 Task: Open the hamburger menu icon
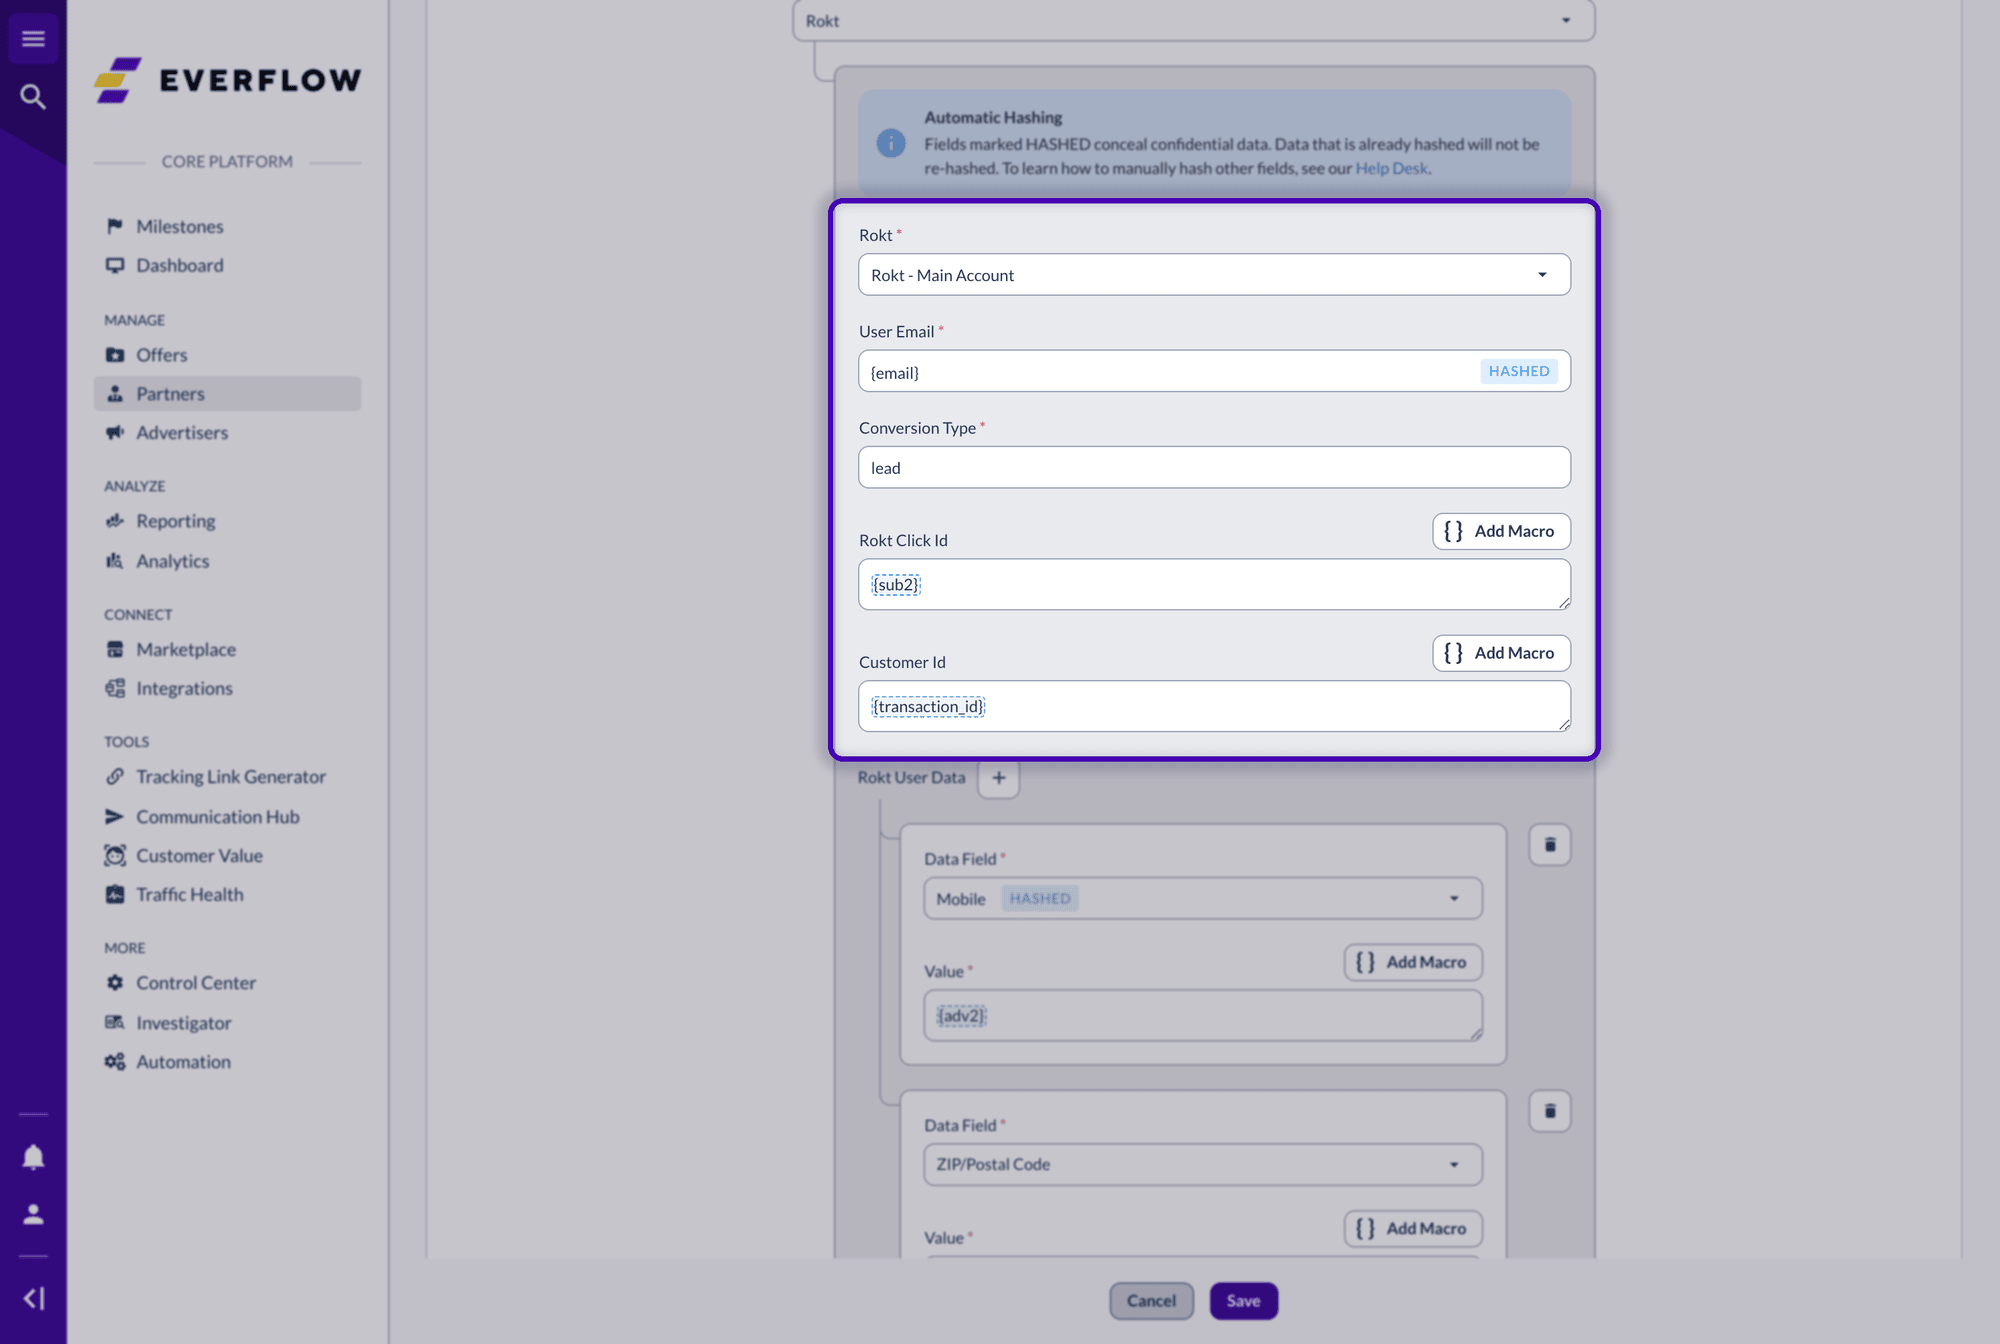[33, 39]
